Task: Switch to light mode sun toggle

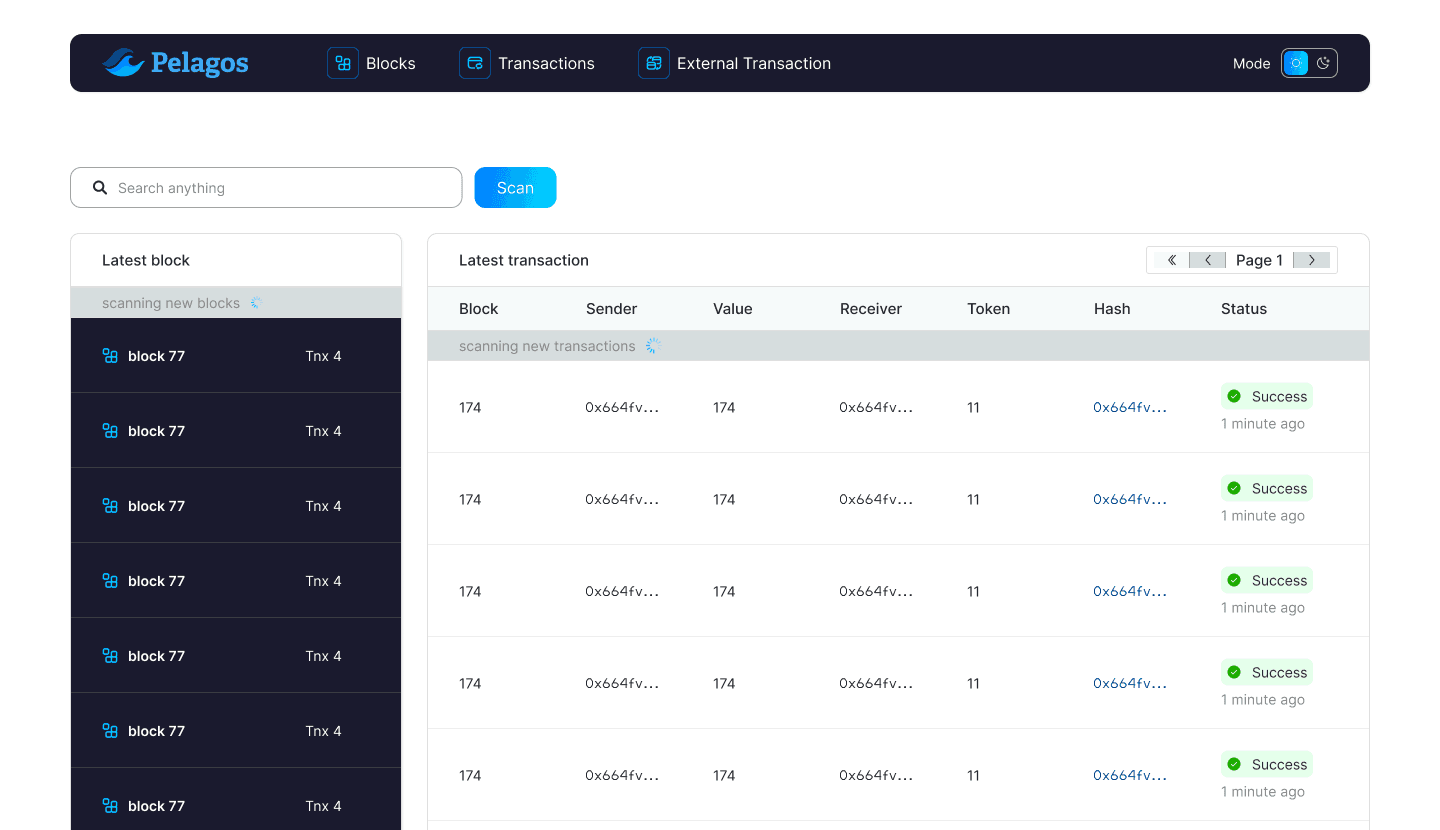Action: click(x=1296, y=63)
